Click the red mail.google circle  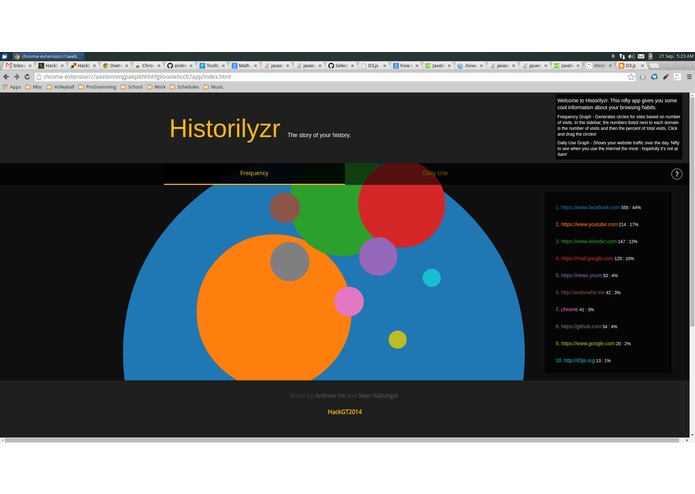pyautogui.click(x=402, y=204)
